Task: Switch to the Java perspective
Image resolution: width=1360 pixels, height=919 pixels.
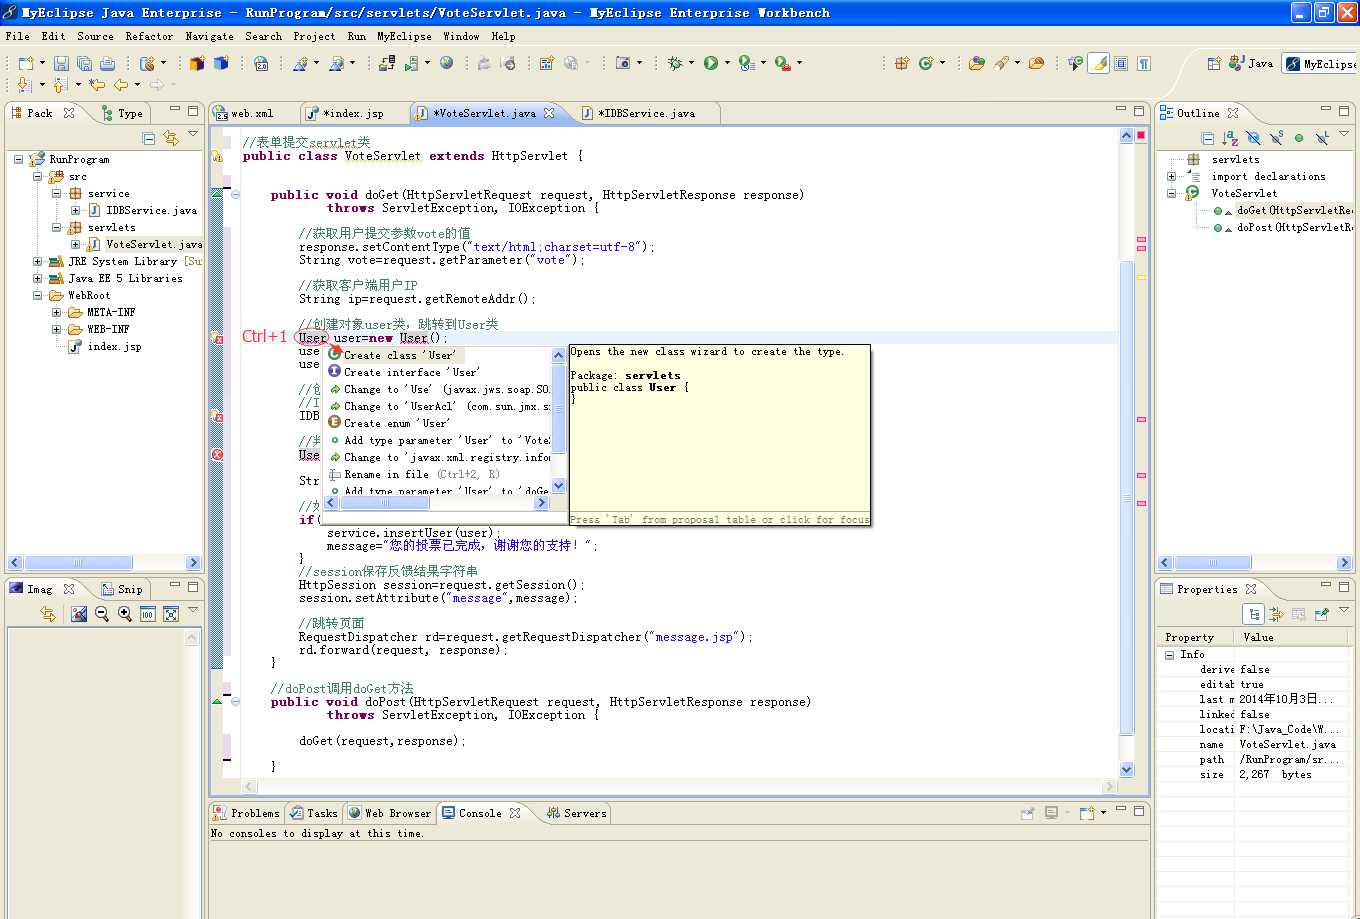Action: pos(1252,63)
